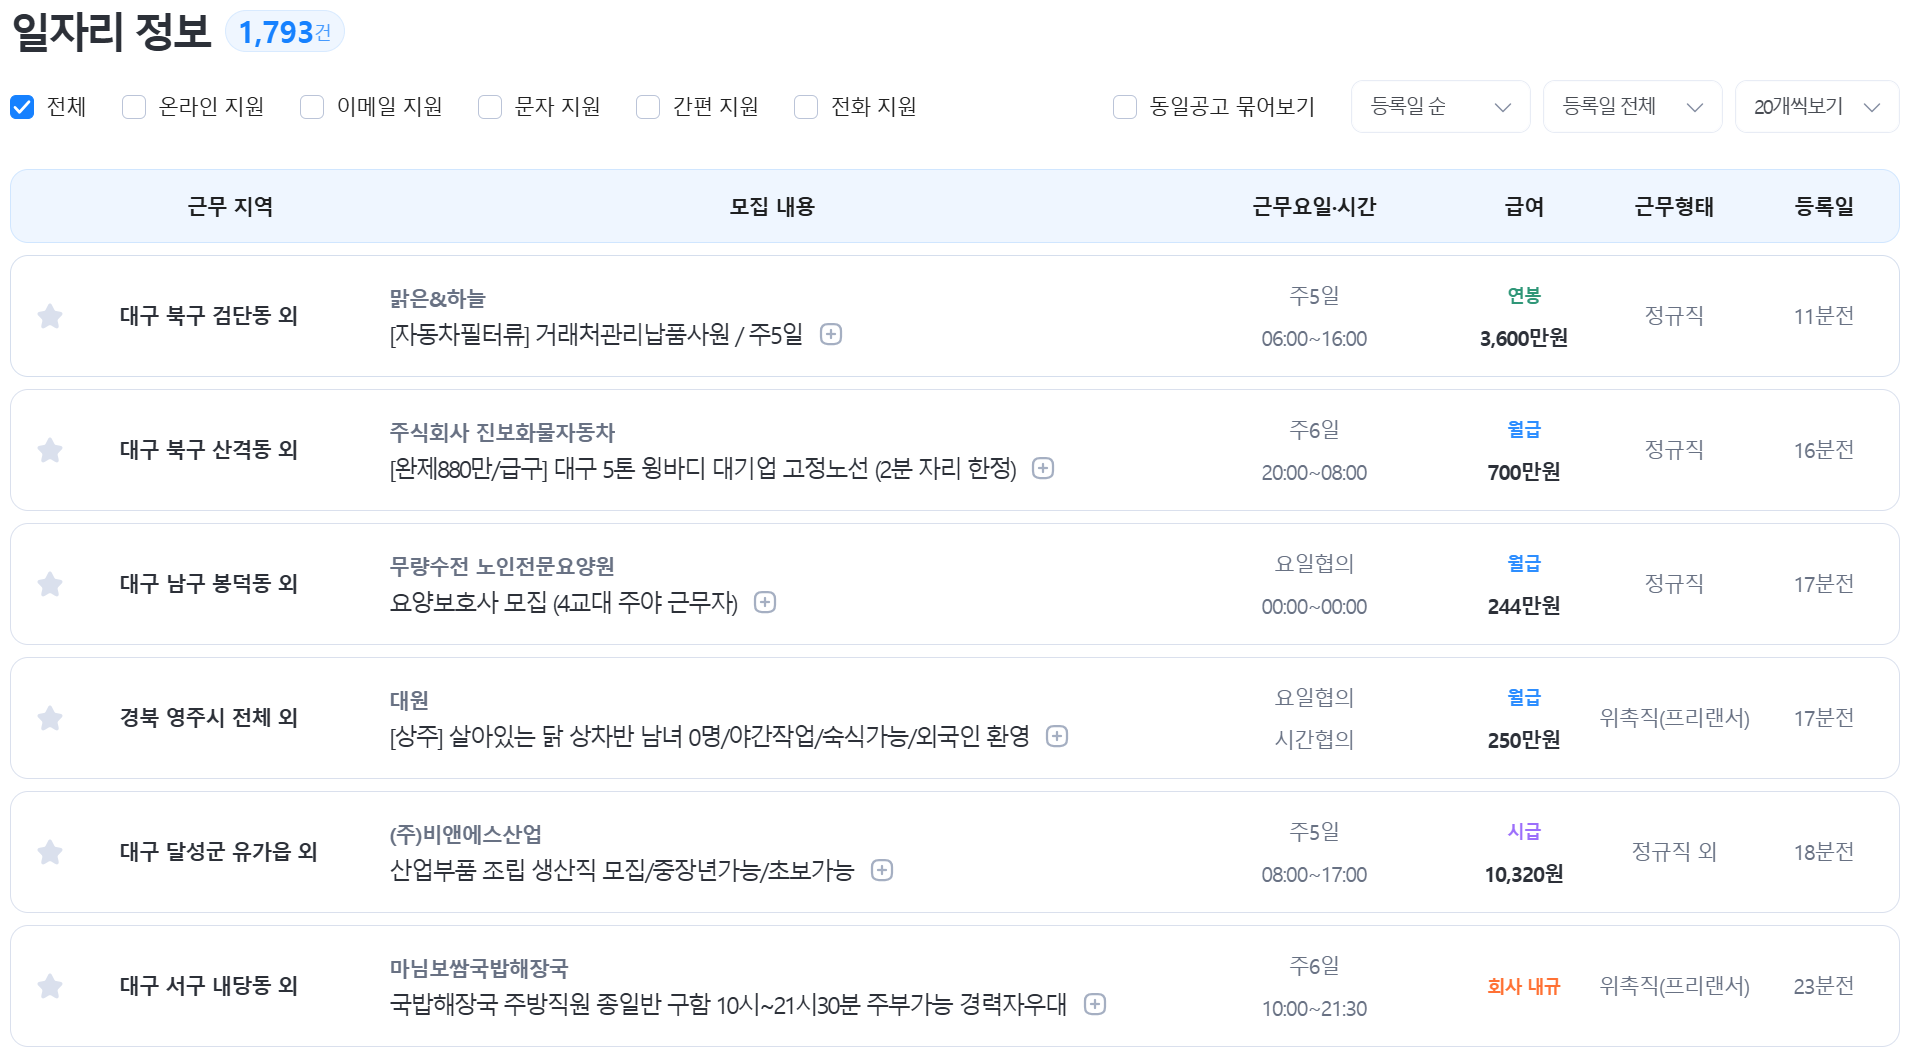Expand plus icon for 살아있는 닭 상차반 job

[1057, 736]
